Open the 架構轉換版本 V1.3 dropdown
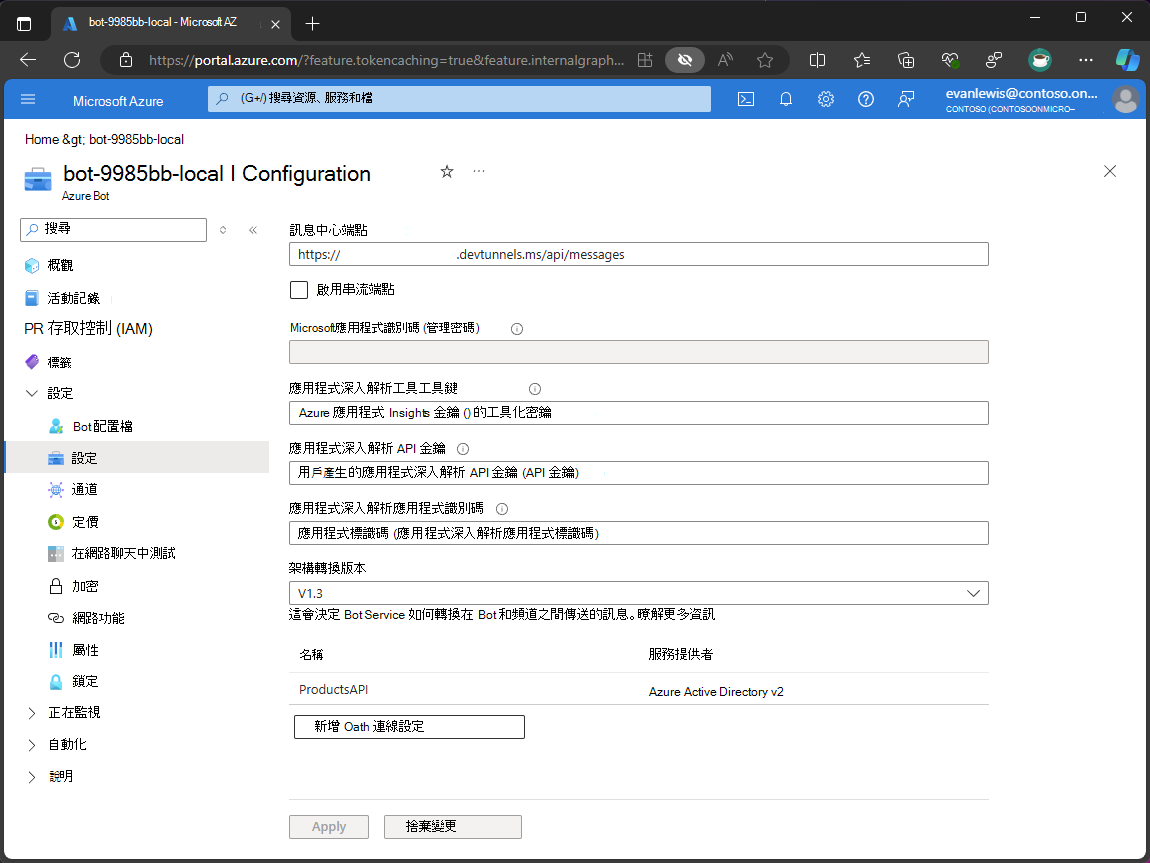Screen dimensions: 1150x863 click(x=638, y=593)
